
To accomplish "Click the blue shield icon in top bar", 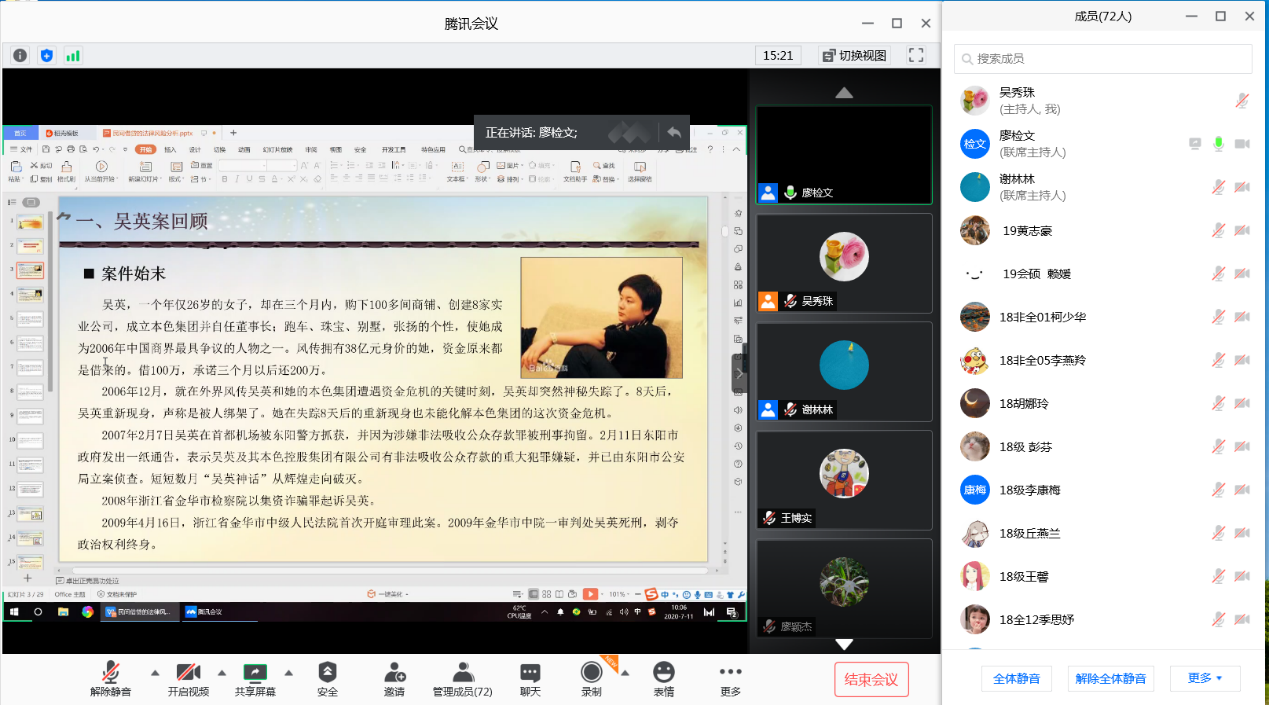I will click(46, 55).
